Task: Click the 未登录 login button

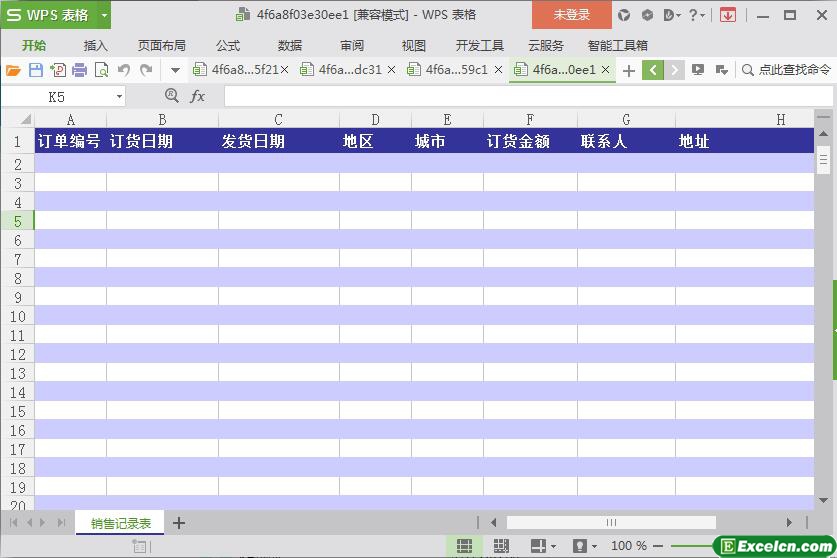Action: 571,15
